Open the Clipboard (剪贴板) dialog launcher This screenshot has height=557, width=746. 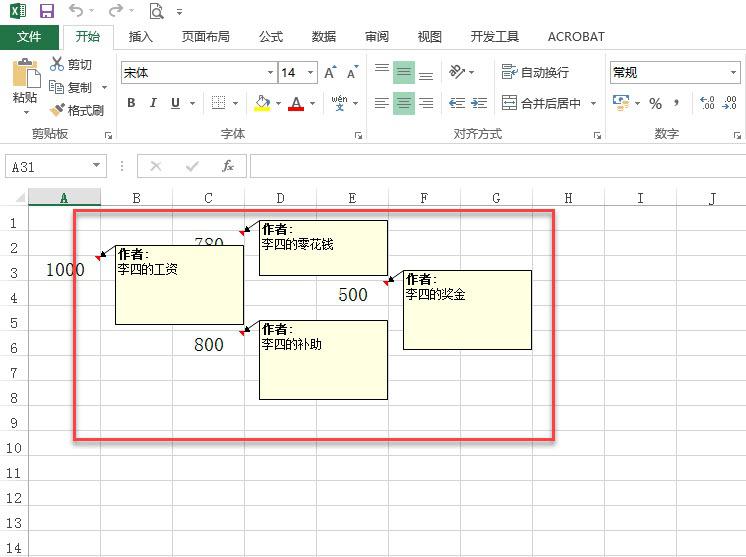coord(108,136)
